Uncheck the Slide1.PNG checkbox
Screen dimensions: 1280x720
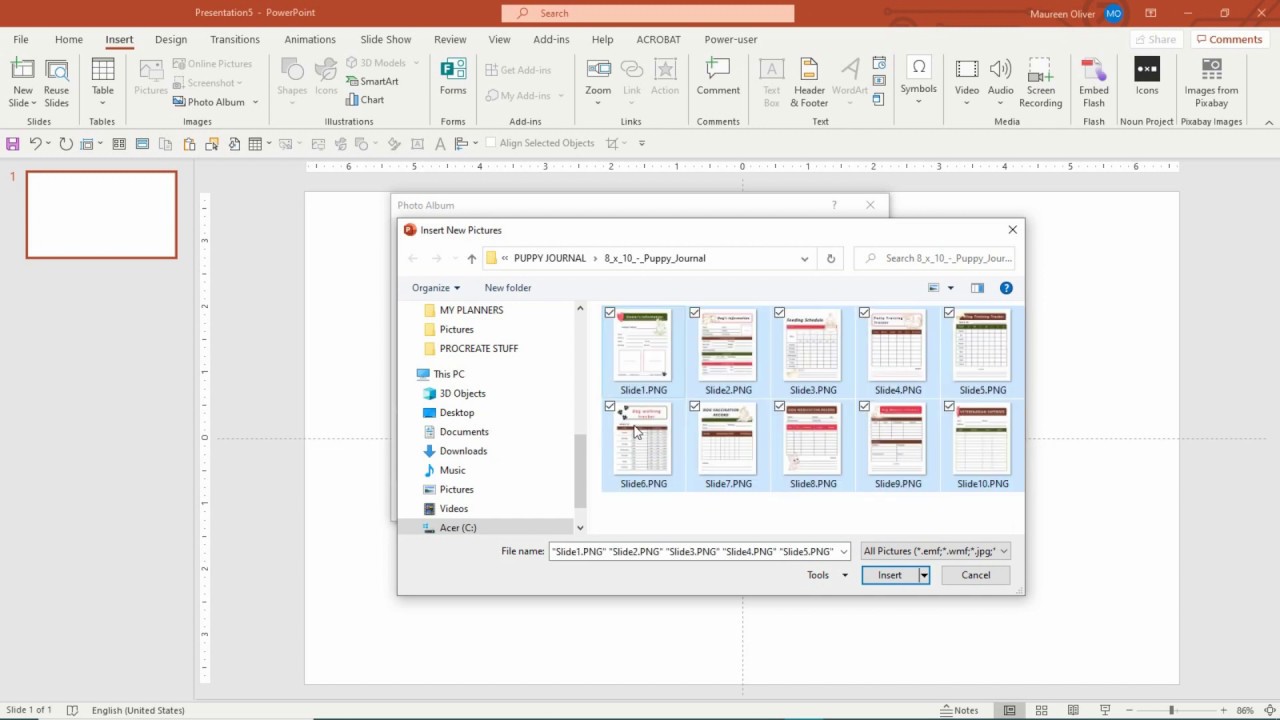(610, 313)
